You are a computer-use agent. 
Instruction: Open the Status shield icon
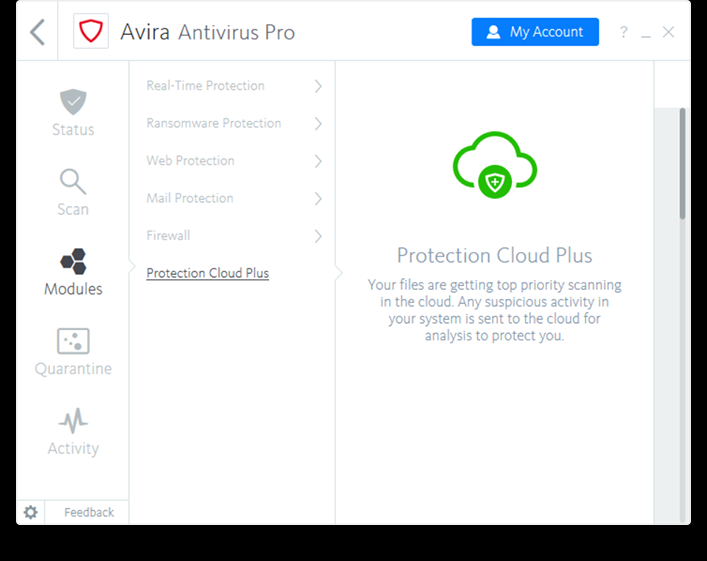73,102
